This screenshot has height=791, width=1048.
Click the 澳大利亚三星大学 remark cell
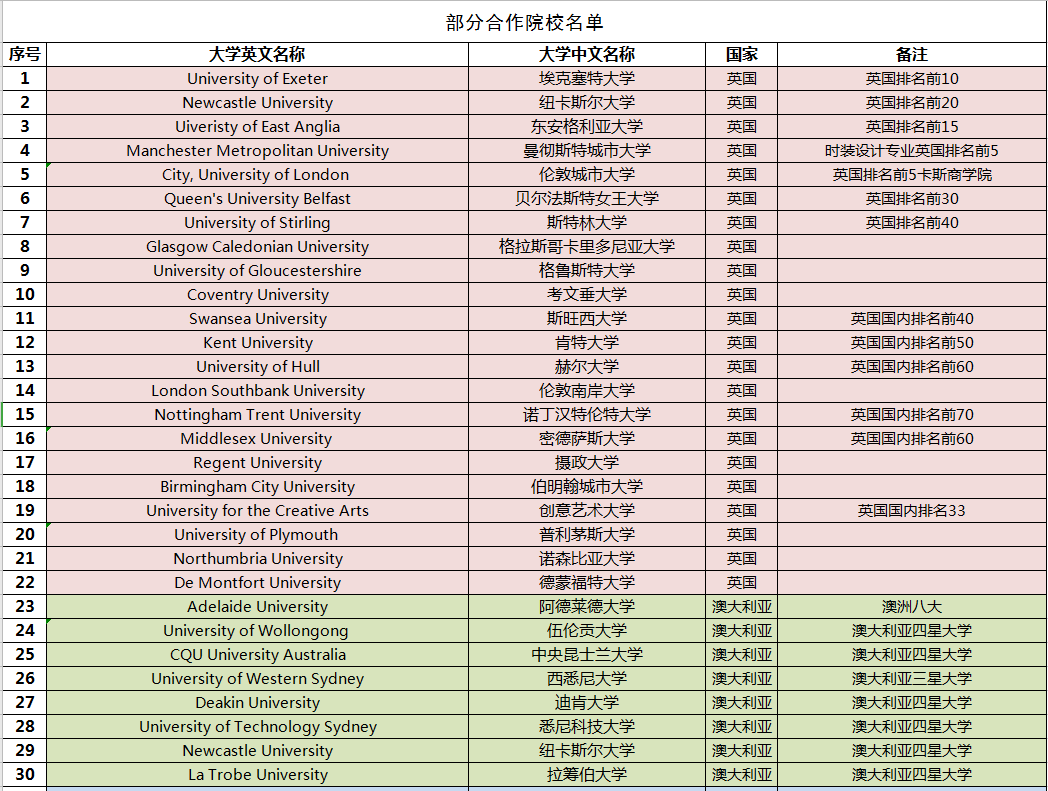pyautogui.click(x=911, y=679)
